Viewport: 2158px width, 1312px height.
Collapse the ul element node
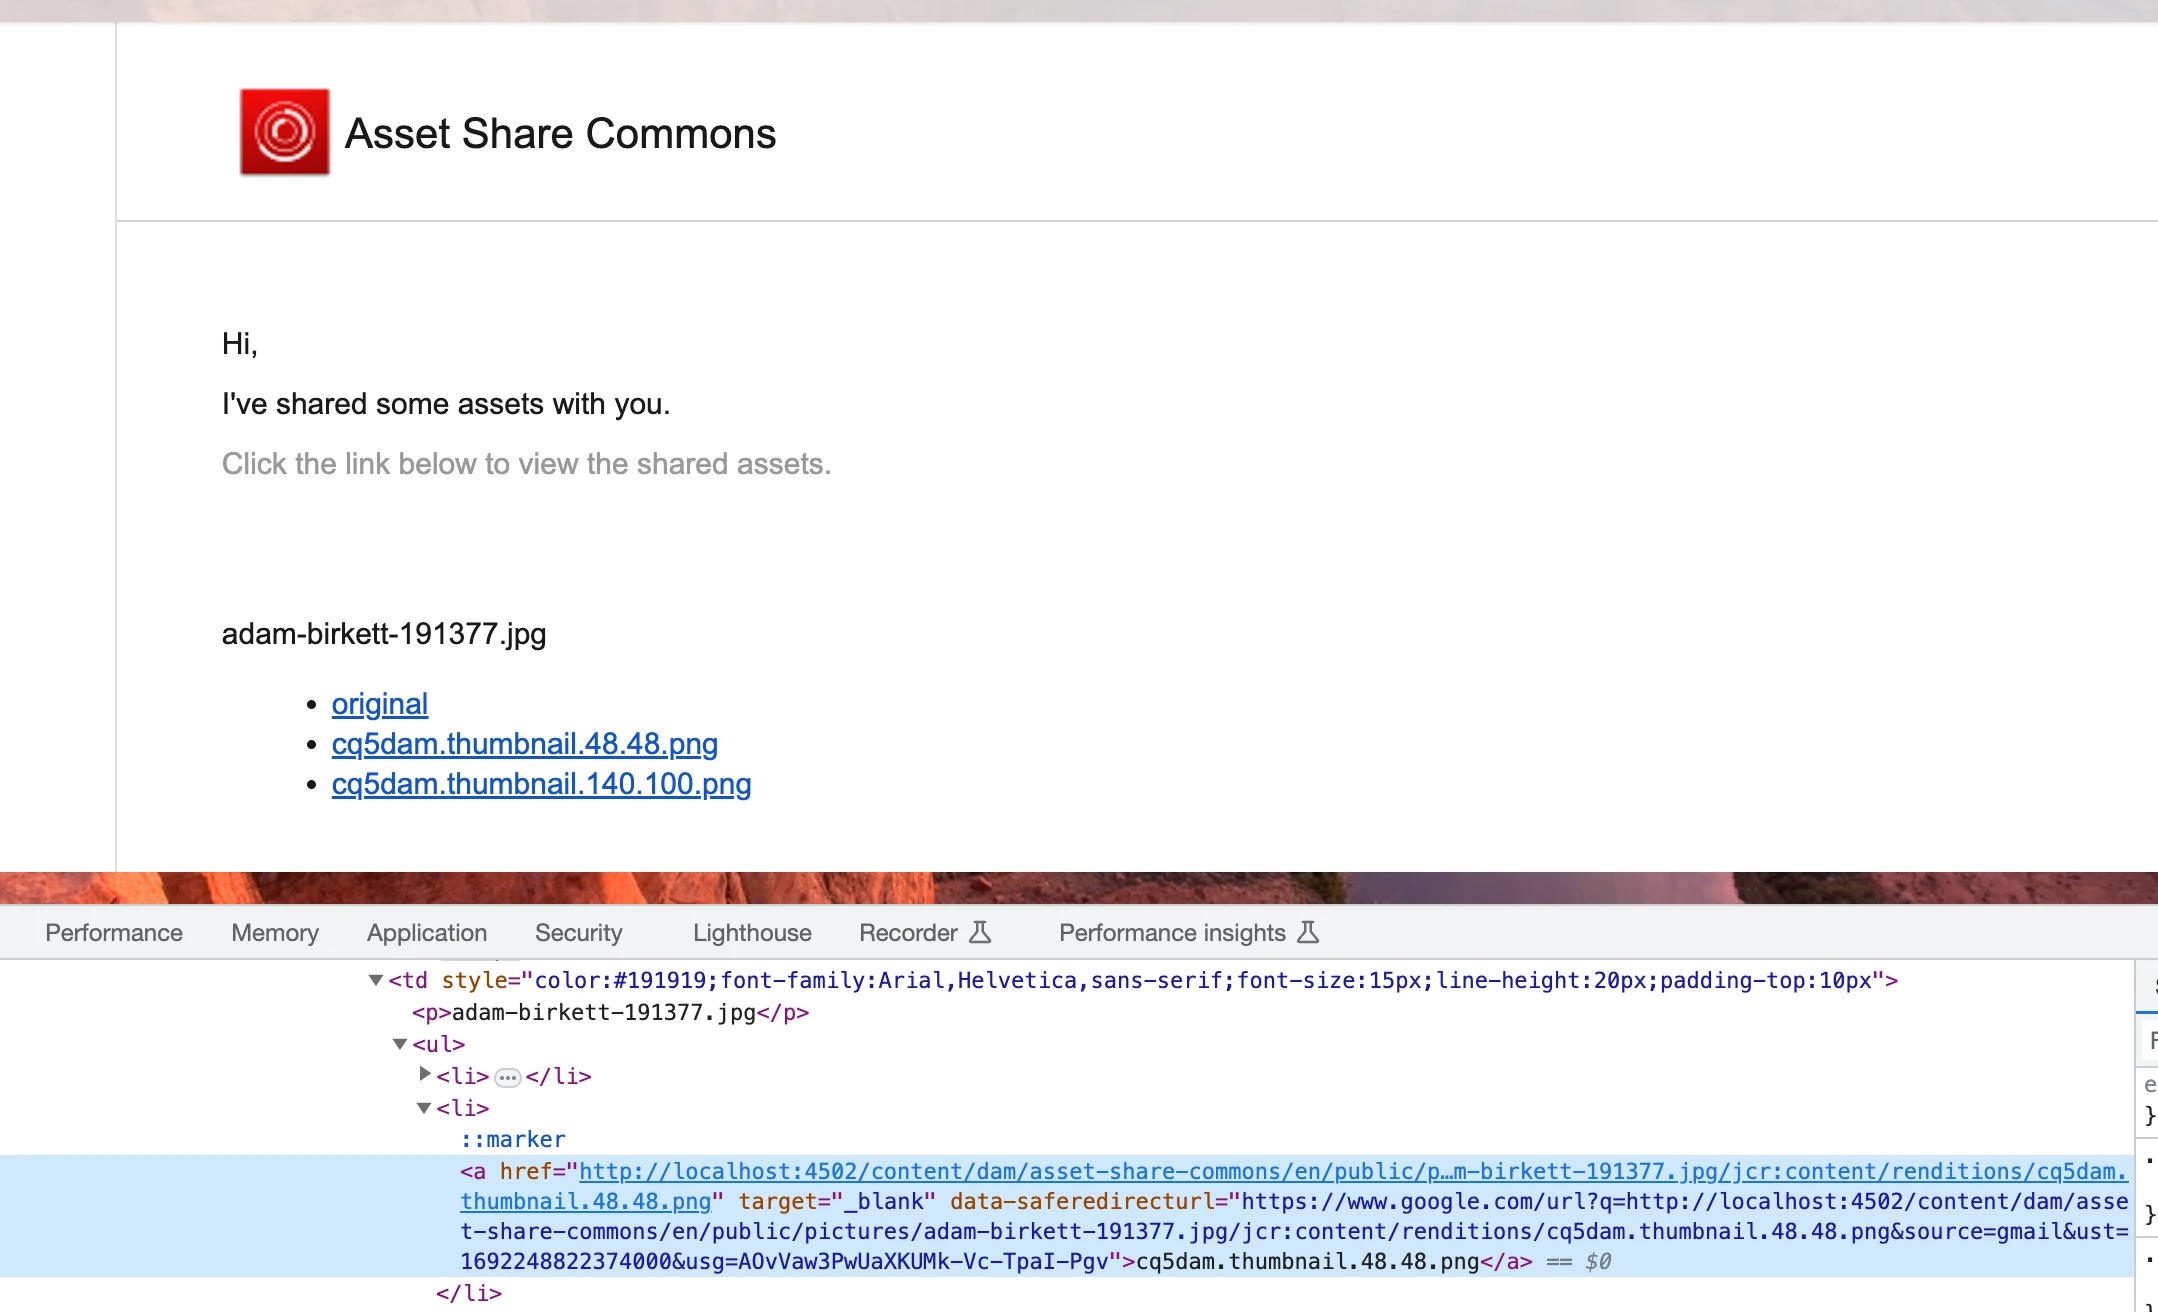(x=400, y=1044)
